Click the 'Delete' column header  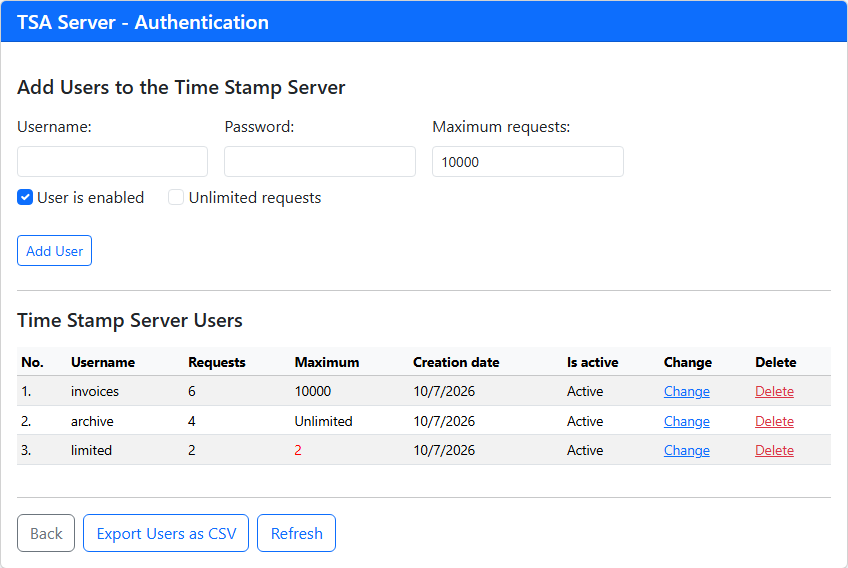(x=776, y=362)
